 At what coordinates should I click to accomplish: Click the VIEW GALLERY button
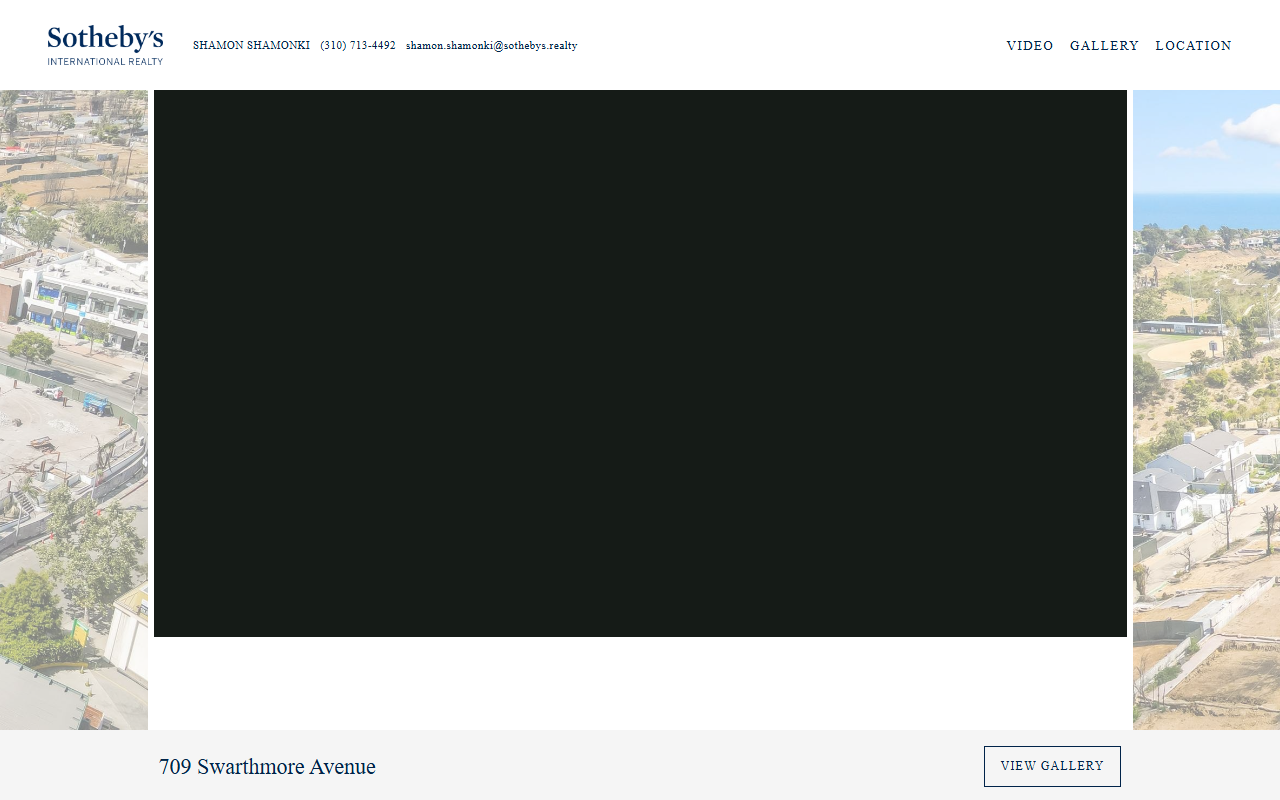1052,766
